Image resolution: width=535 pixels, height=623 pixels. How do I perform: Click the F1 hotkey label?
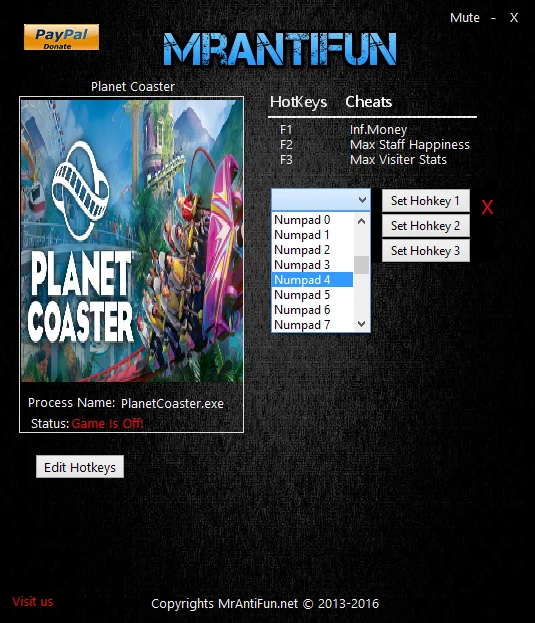click(x=286, y=130)
